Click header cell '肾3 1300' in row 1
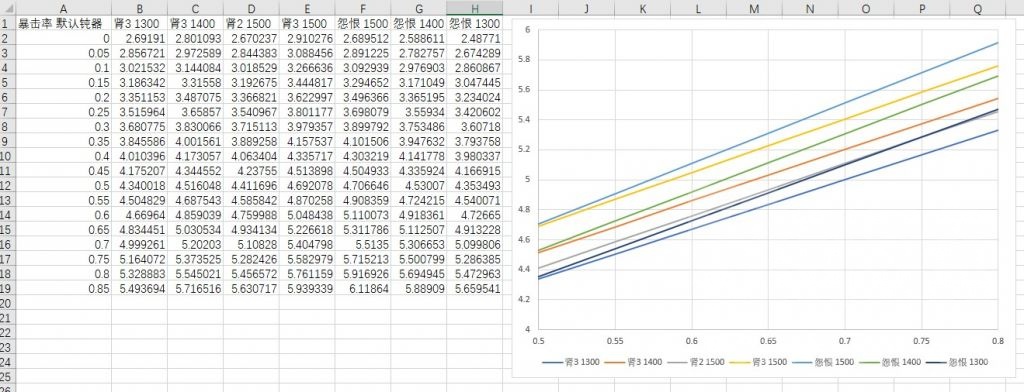 coord(139,24)
